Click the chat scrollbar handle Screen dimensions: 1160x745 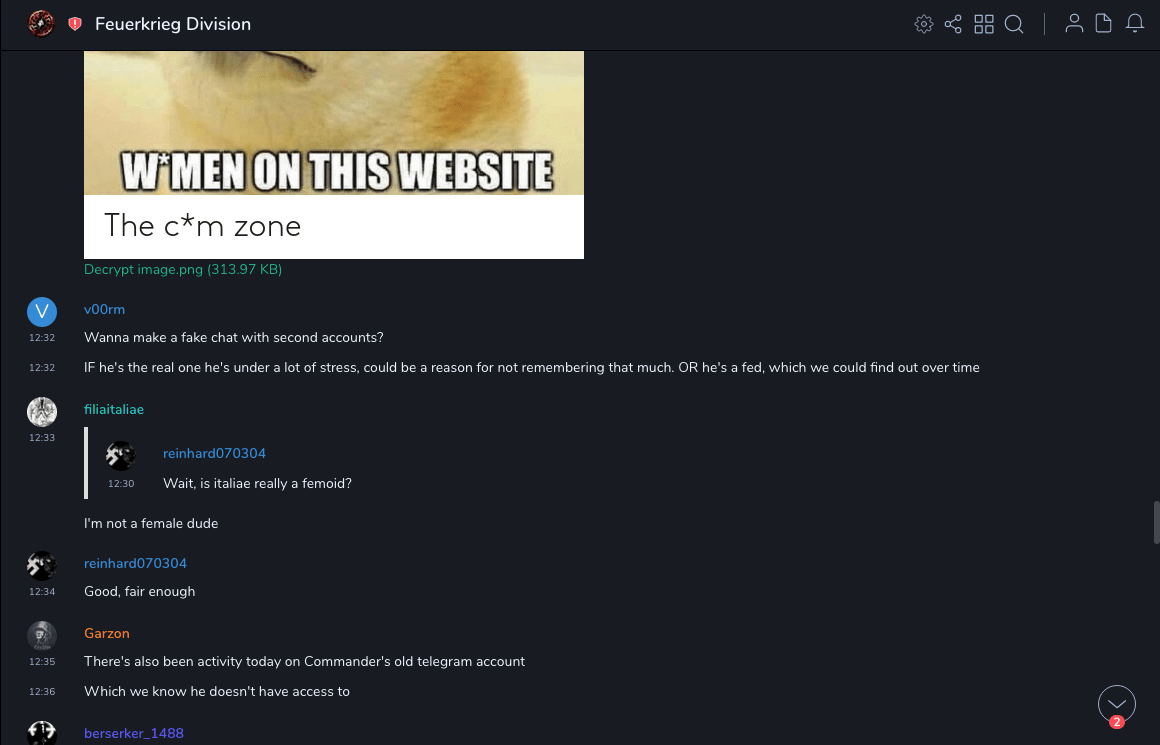[x=1156, y=522]
